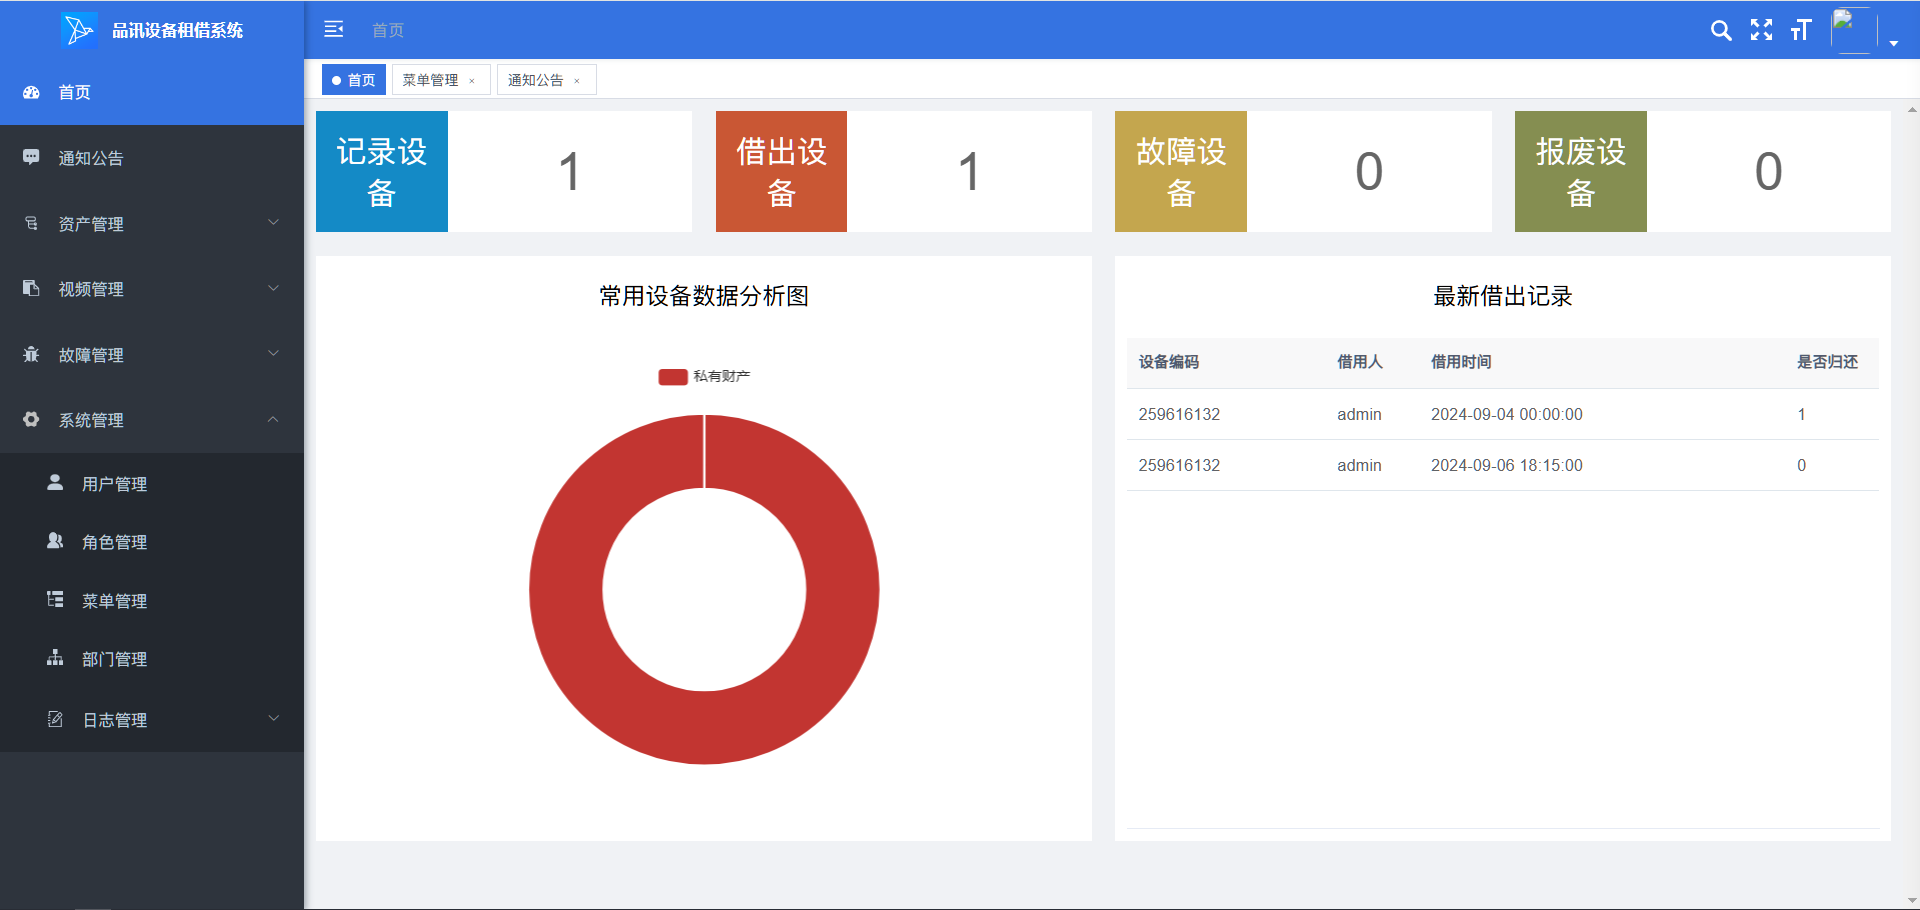
Task: Select the 2024-09-04 00:00:00 cell
Action: point(1507,414)
